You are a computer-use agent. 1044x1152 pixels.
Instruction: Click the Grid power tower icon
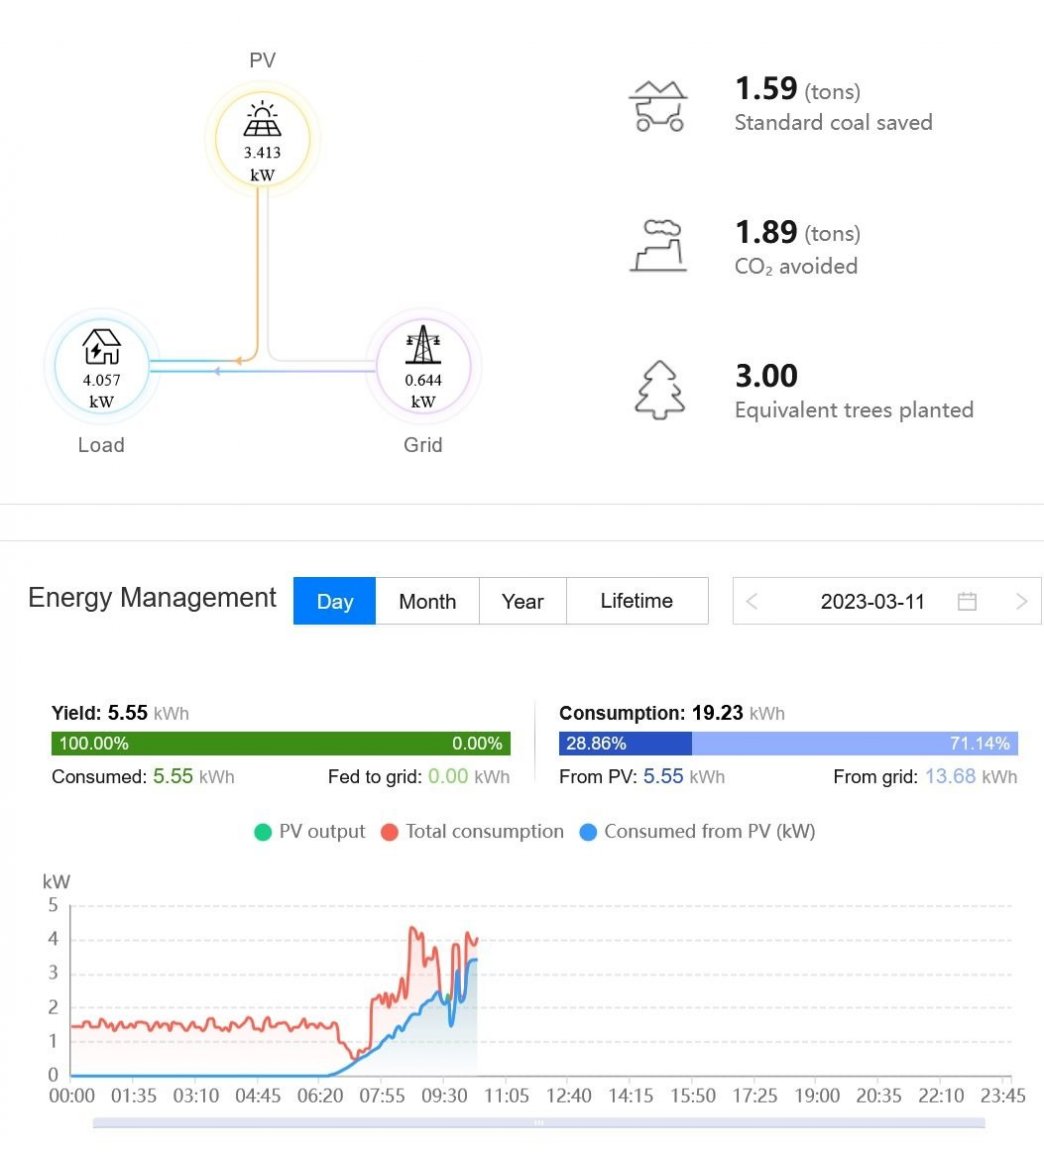(x=423, y=345)
